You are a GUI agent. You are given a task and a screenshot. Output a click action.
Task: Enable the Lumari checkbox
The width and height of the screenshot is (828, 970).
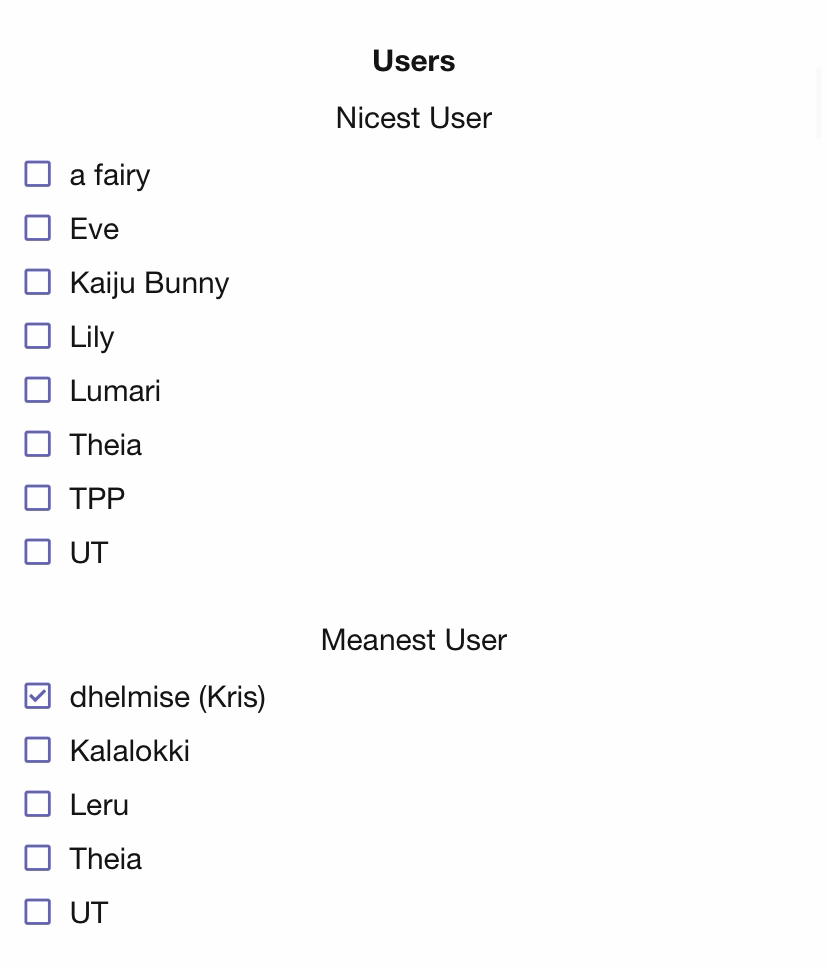[38, 390]
